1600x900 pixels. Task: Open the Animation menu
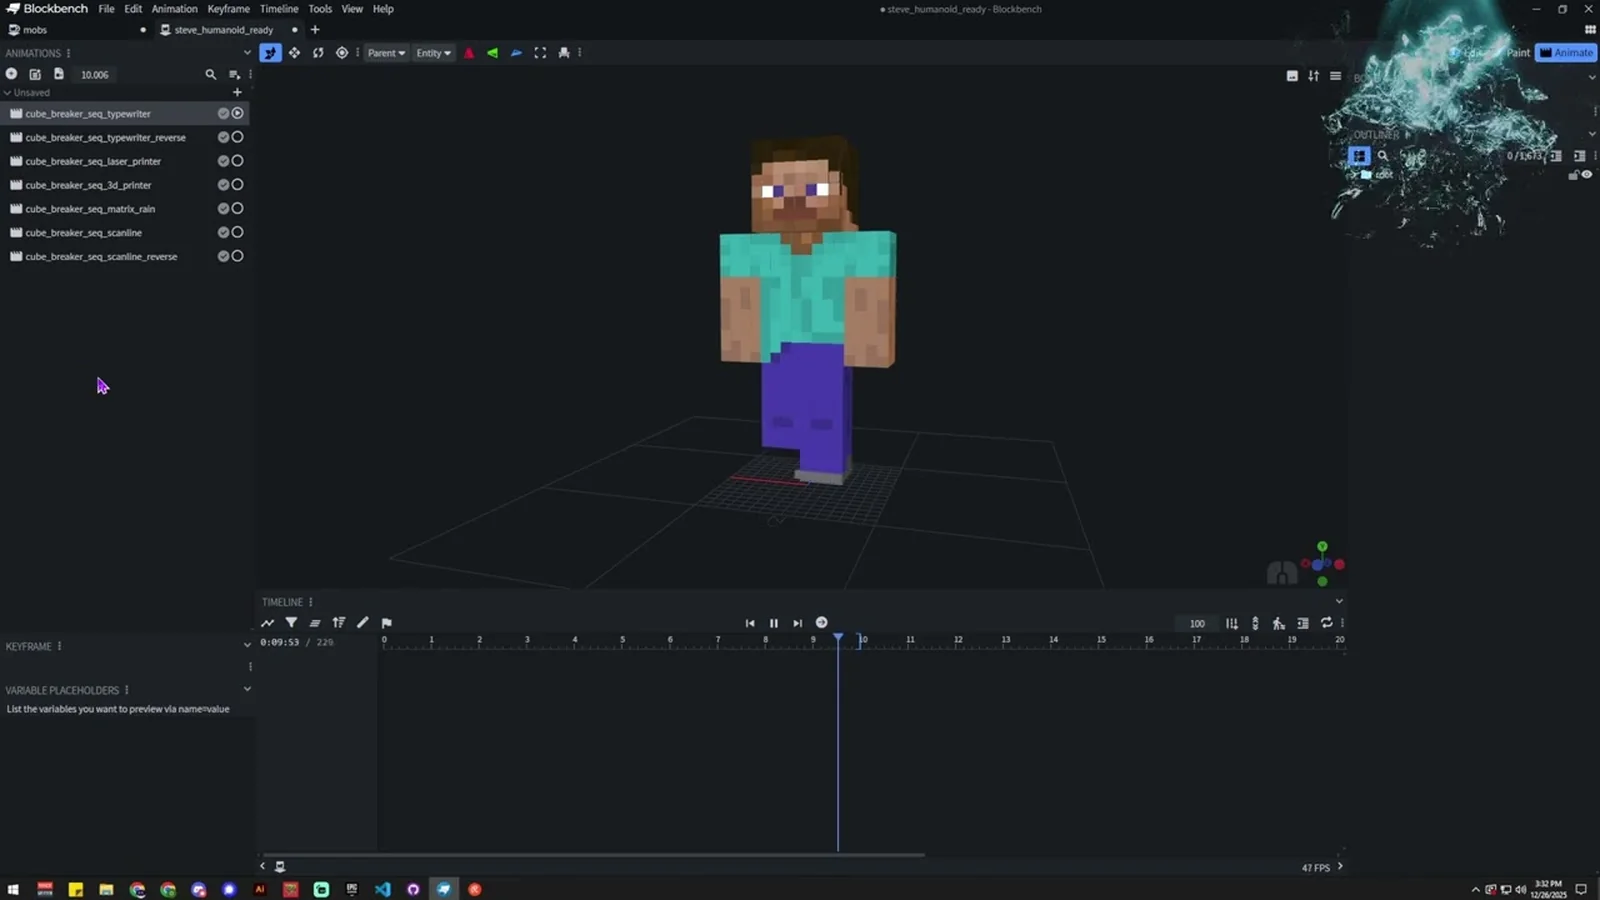tap(174, 9)
